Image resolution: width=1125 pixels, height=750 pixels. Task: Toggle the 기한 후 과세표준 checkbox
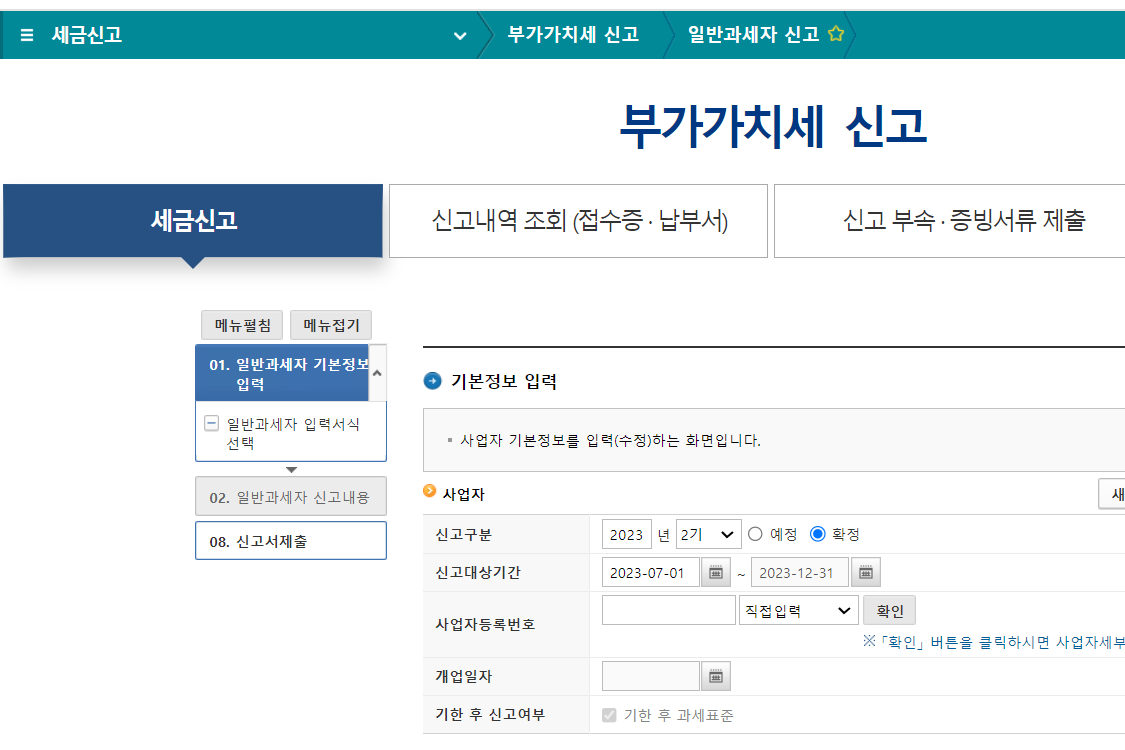pyautogui.click(x=609, y=715)
